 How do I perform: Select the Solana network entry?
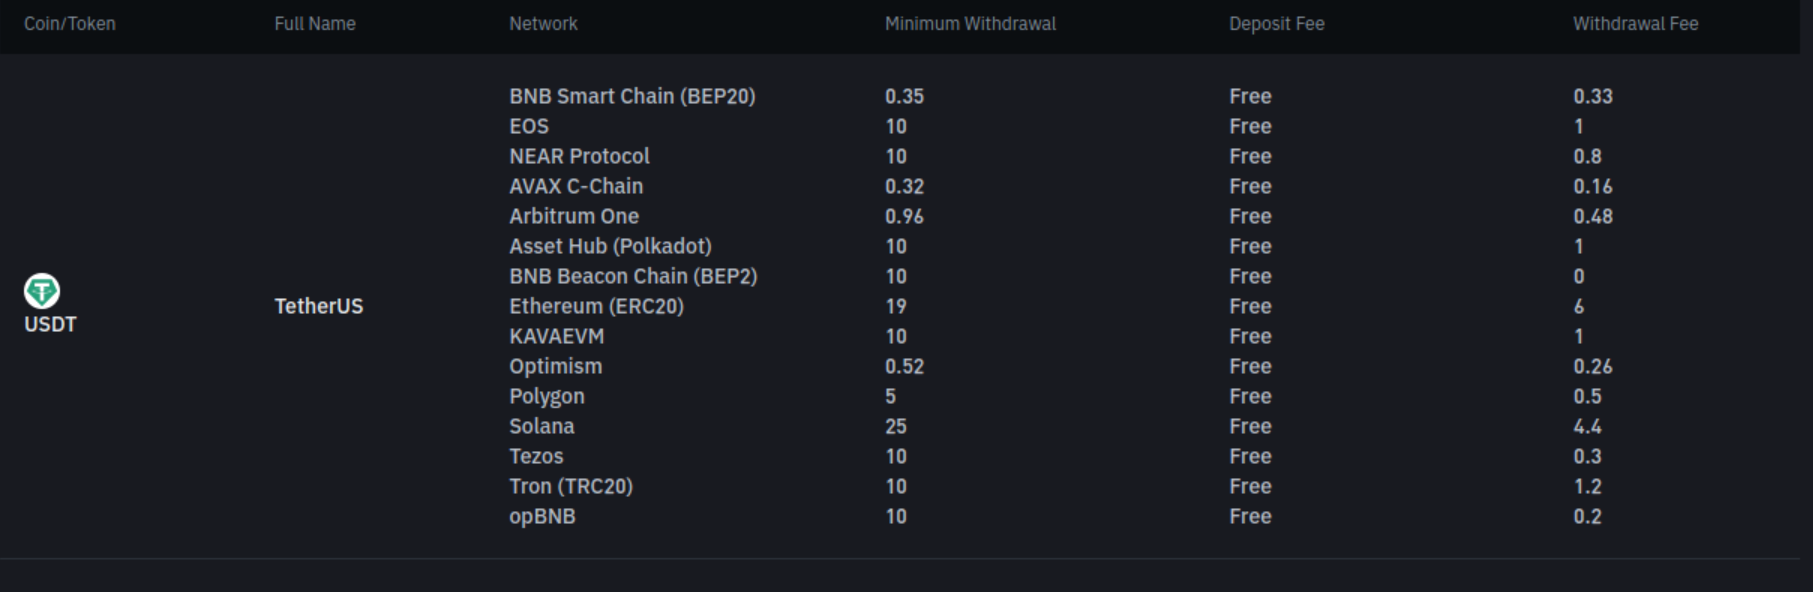click(542, 426)
